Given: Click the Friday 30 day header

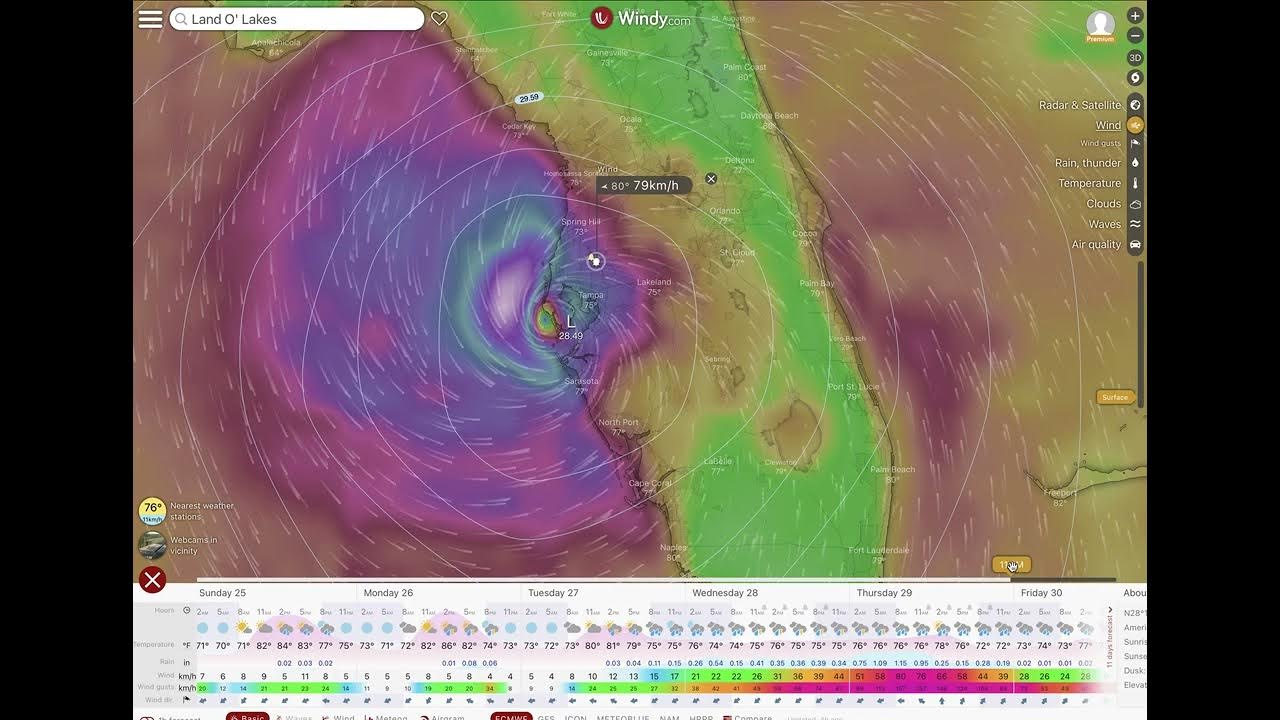Looking at the screenshot, I should pyautogui.click(x=1041, y=593).
